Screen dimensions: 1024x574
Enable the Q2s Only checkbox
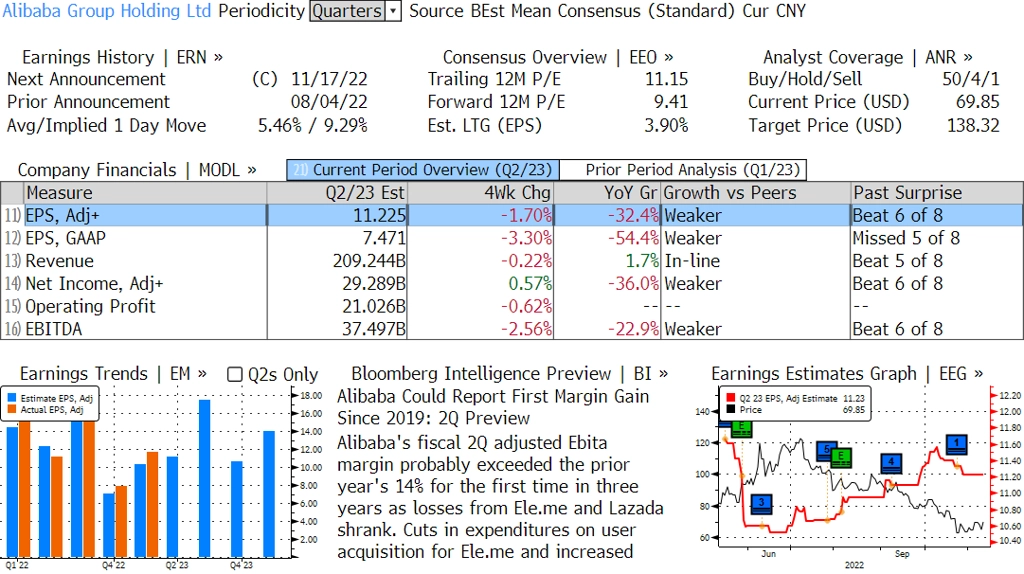(234, 374)
